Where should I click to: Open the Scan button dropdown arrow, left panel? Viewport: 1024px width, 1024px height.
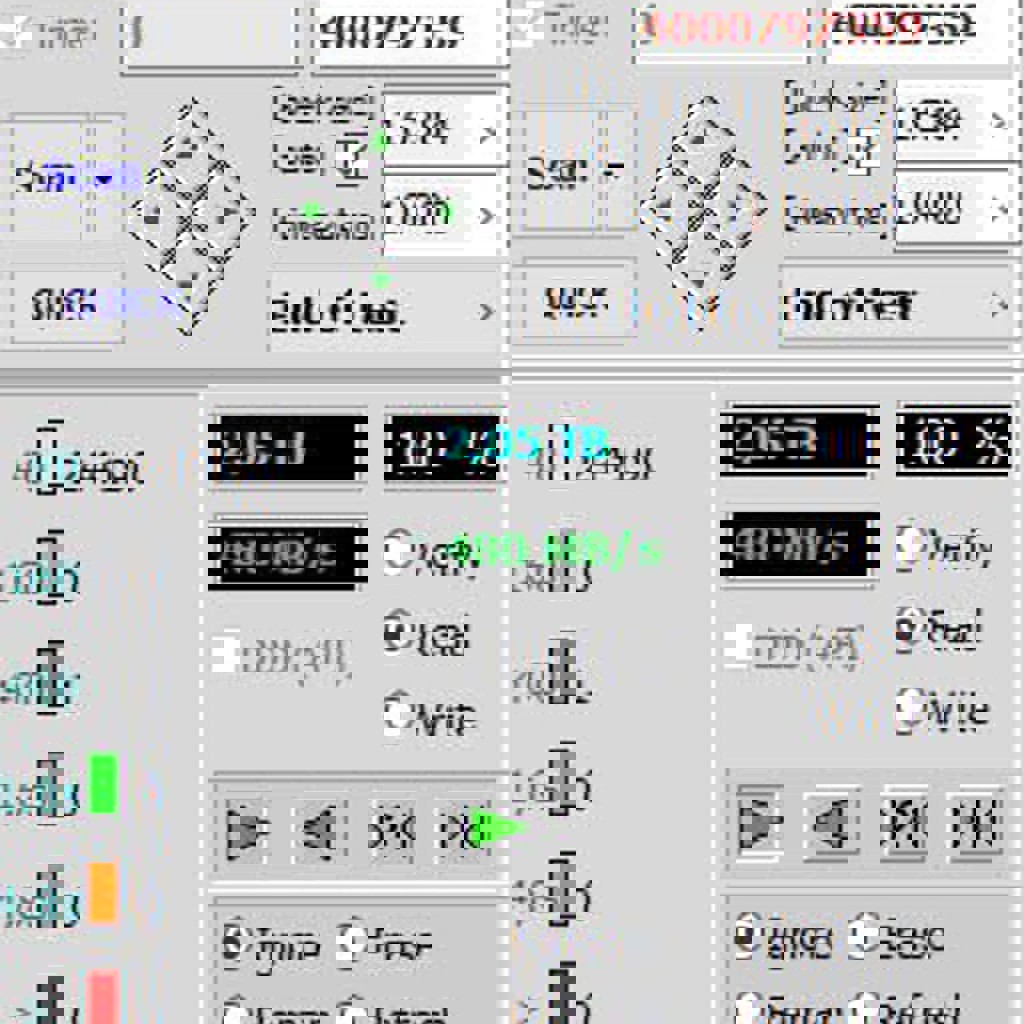(x=105, y=180)
